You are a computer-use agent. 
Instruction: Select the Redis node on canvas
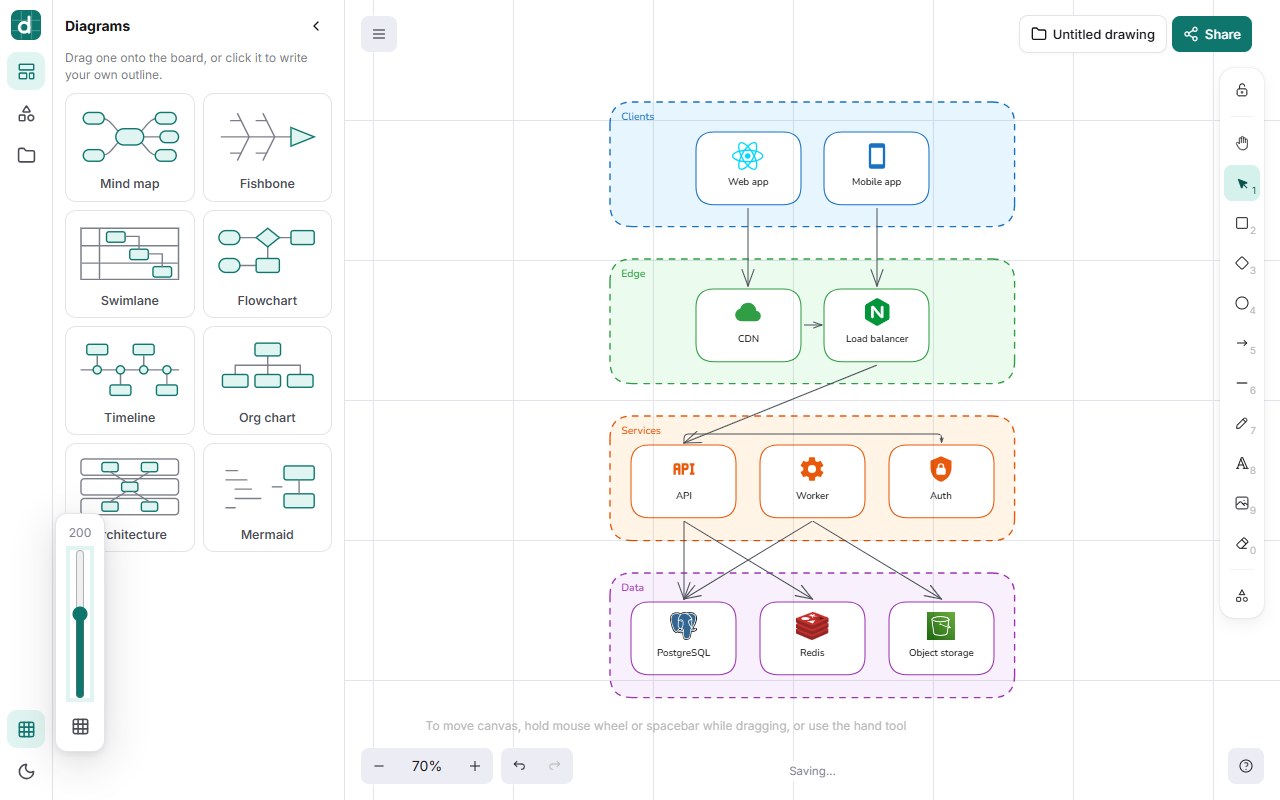[x=812, y=638]
